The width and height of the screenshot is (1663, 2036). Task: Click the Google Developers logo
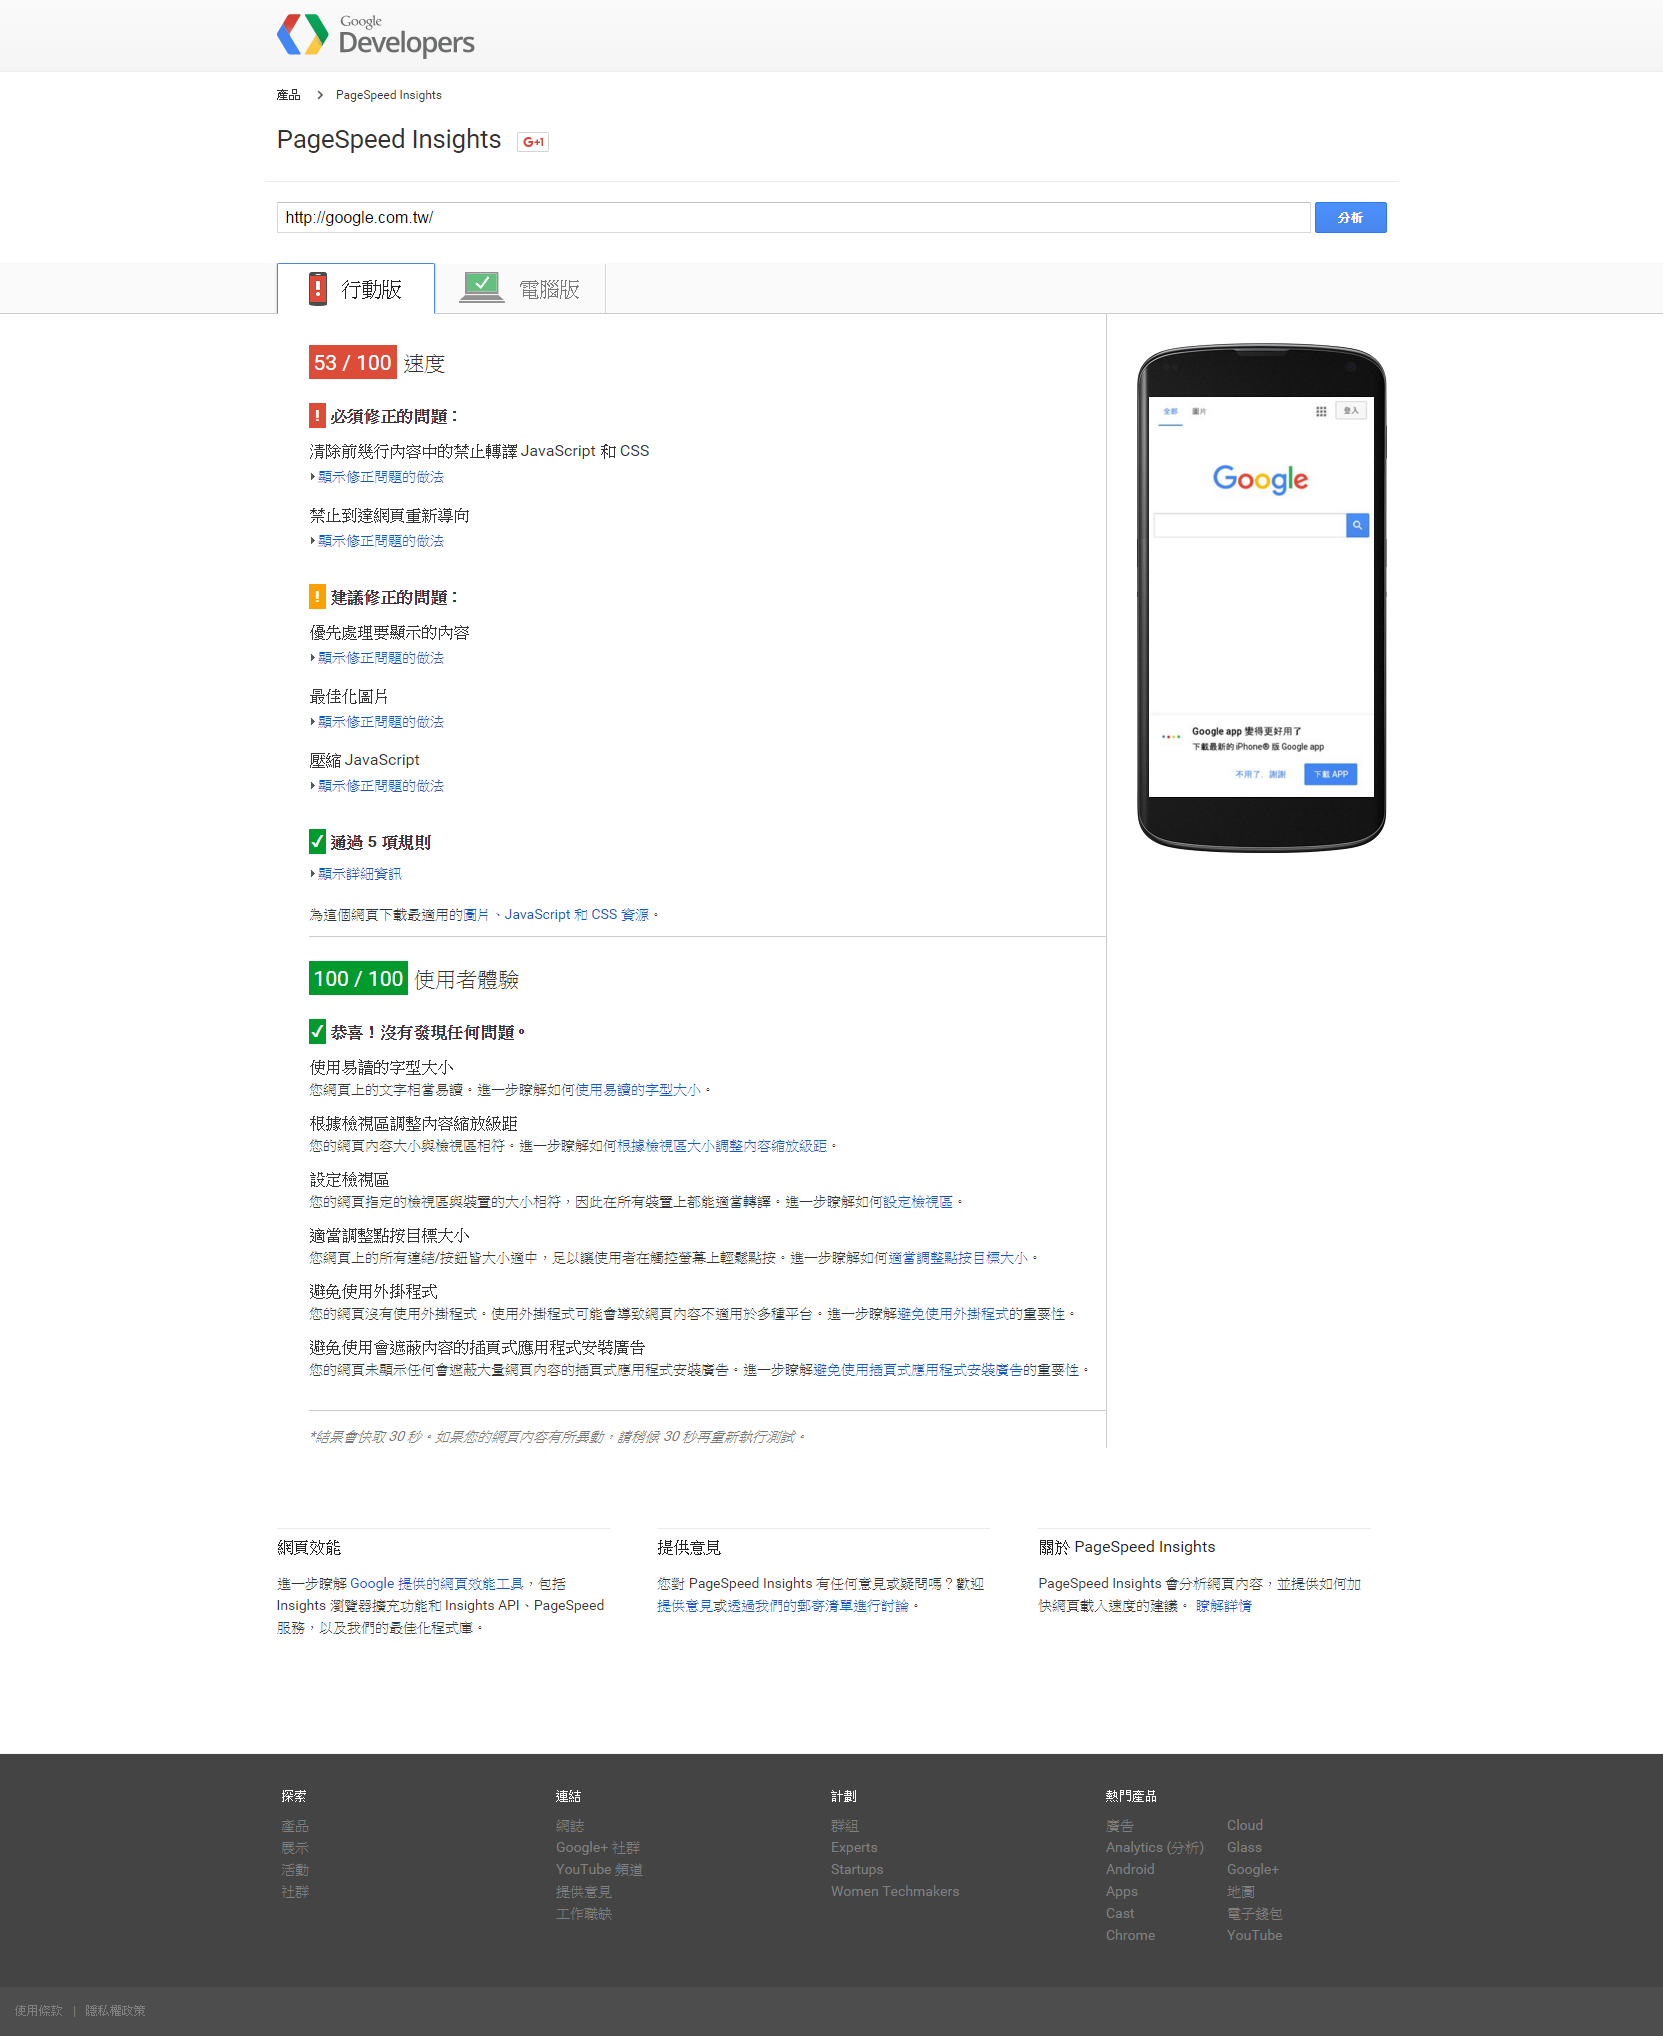tap(375, 35)
